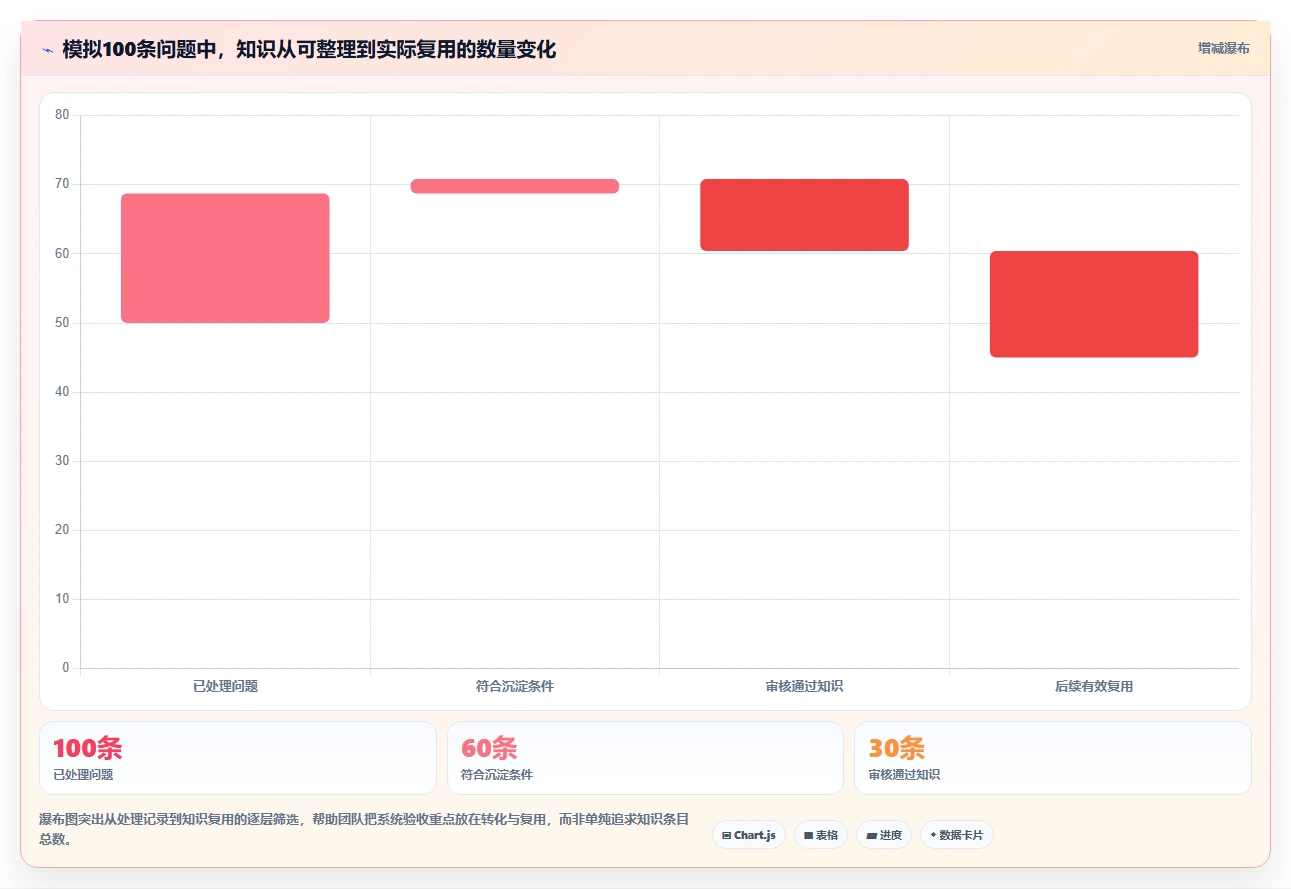Select the 表格 tag chip

tap(821, 835)
